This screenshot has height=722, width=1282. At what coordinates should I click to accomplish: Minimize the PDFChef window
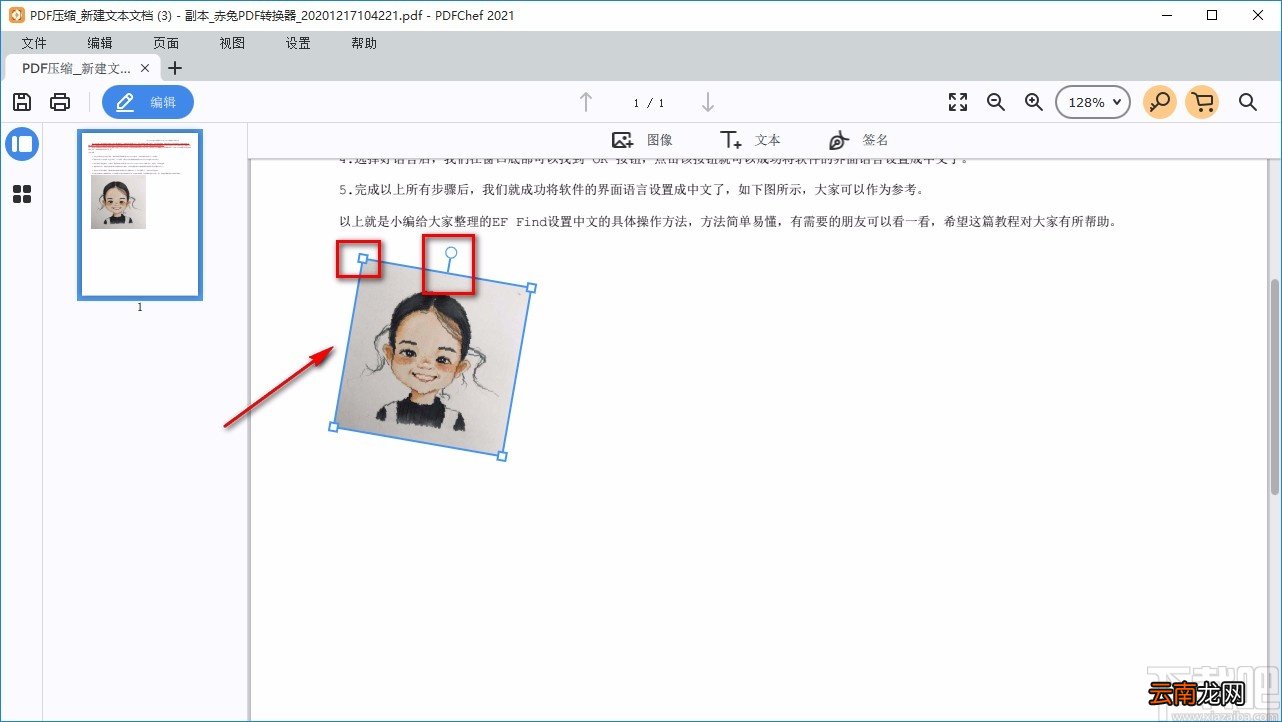pos(1166,15)
